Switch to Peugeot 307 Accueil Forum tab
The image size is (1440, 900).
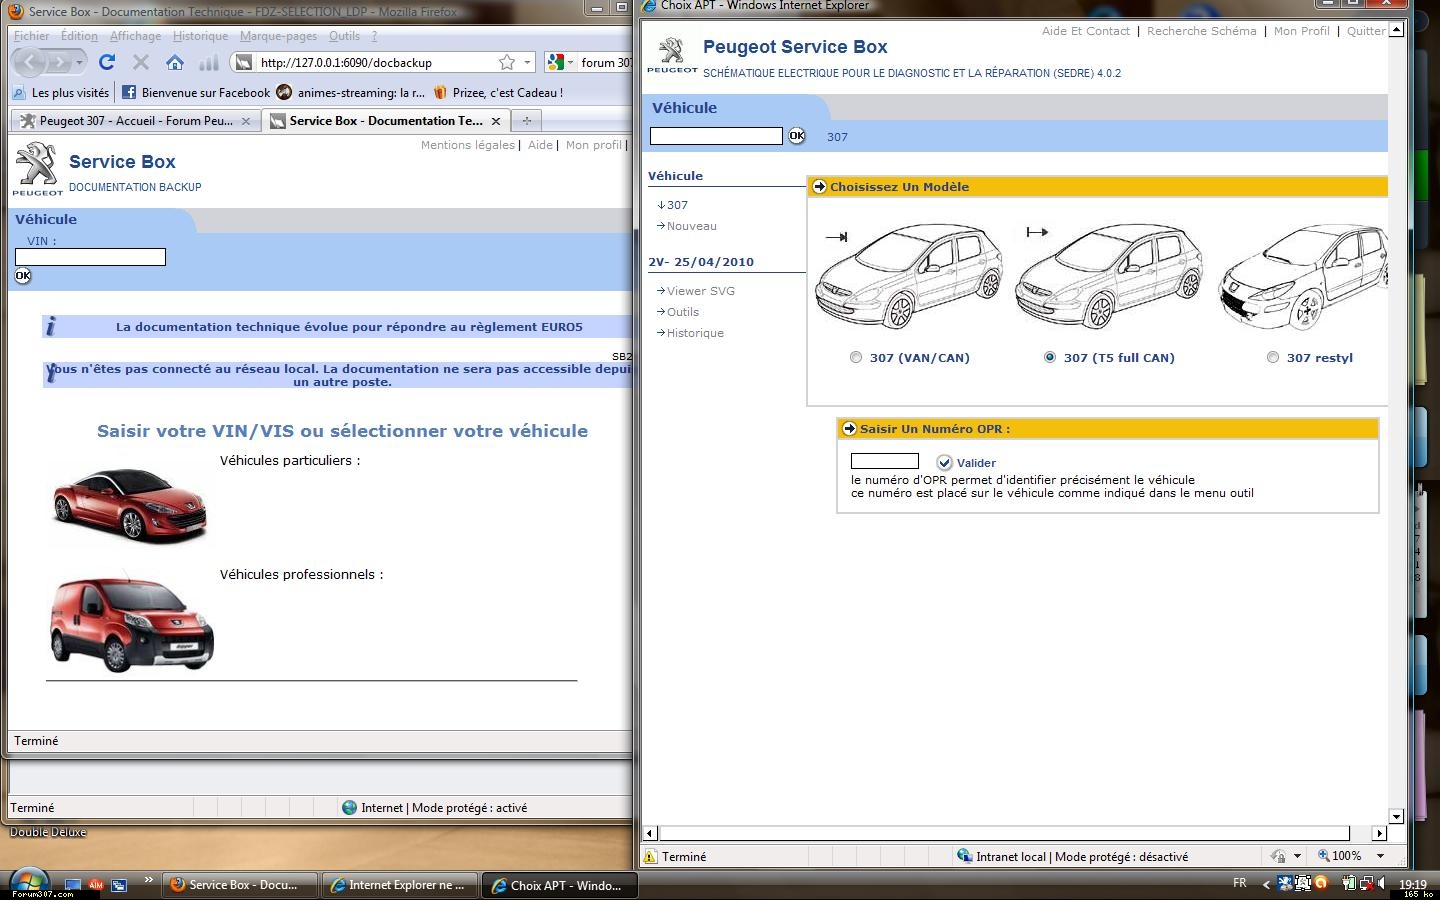134,121
